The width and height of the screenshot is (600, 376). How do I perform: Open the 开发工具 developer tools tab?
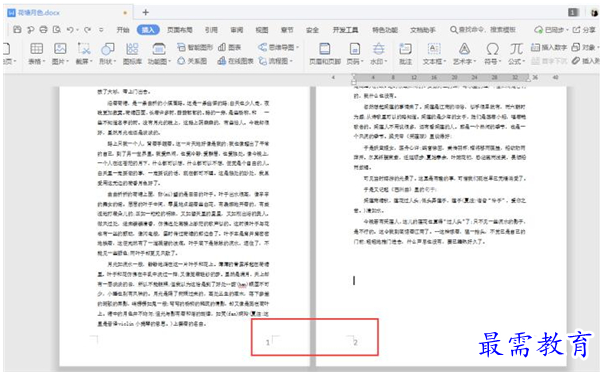point(345,30)
